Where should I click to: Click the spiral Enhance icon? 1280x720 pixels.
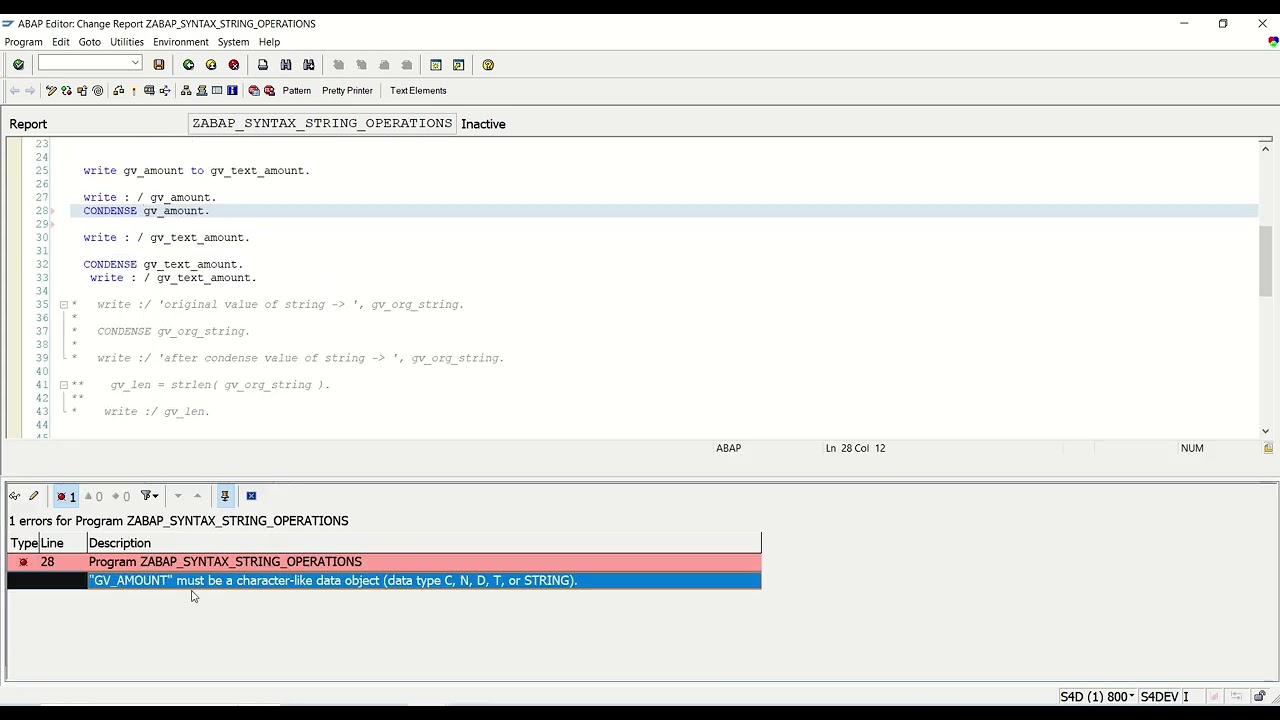click(x=97, y=91)
